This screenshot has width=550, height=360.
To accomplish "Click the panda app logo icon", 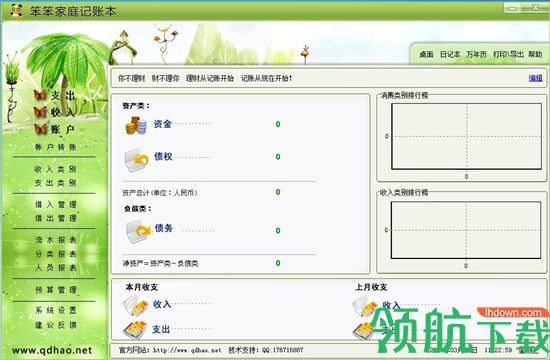I will point(16,11).
